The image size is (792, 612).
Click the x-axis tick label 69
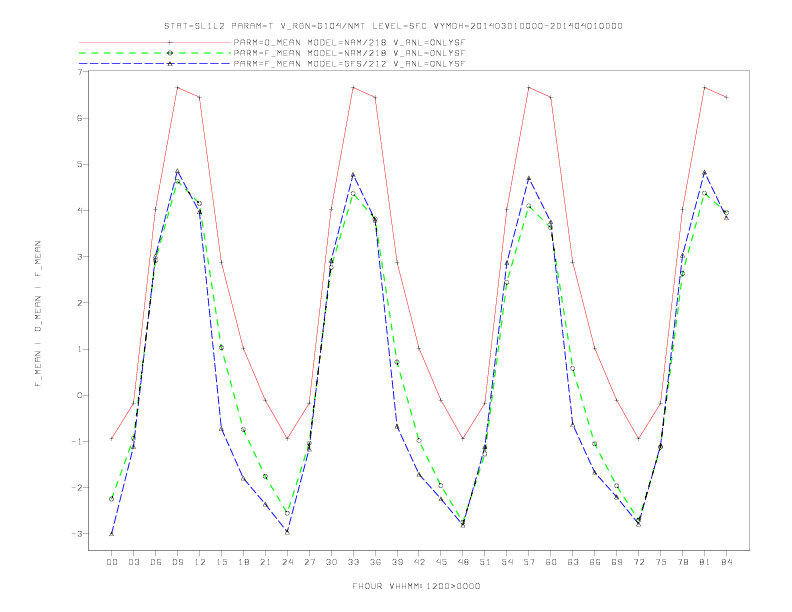[617, 562]
